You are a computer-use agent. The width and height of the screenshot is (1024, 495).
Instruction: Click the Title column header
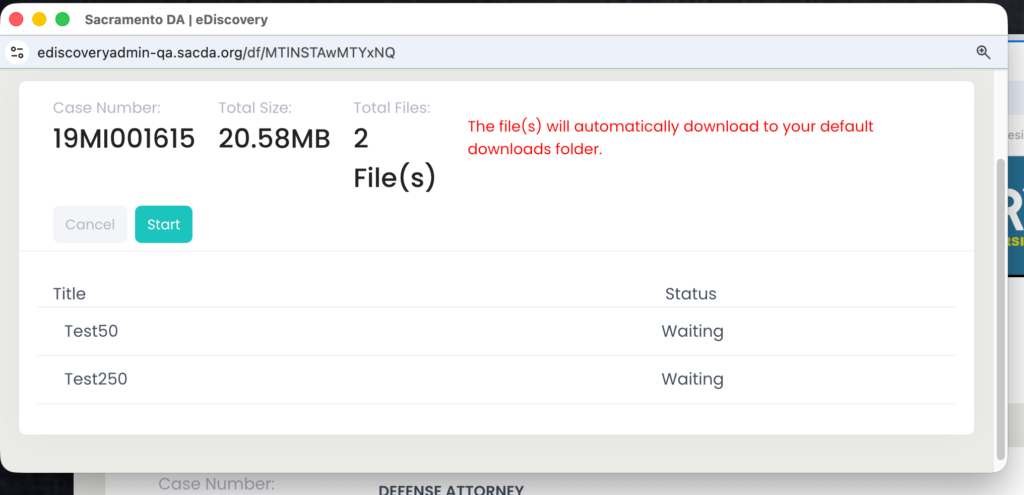pos(69,294)
